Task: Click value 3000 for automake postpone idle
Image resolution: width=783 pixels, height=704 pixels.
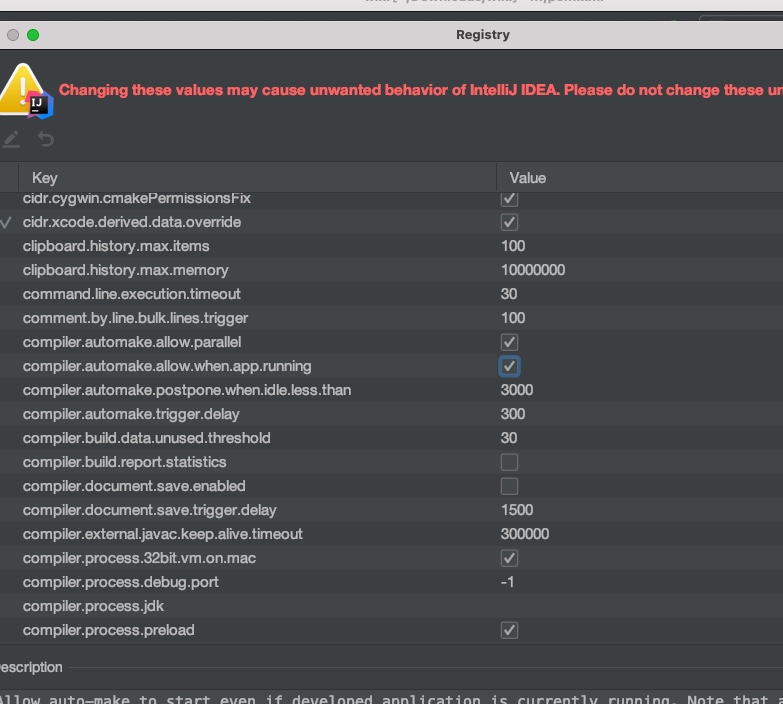Action: 517,390
